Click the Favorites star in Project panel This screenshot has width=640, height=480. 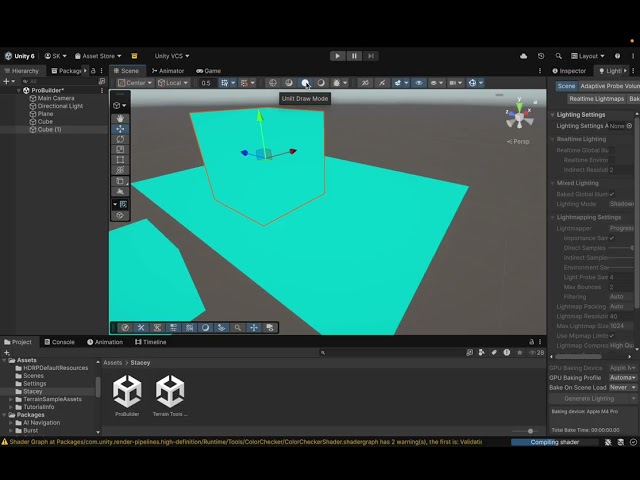coord(520,352)
